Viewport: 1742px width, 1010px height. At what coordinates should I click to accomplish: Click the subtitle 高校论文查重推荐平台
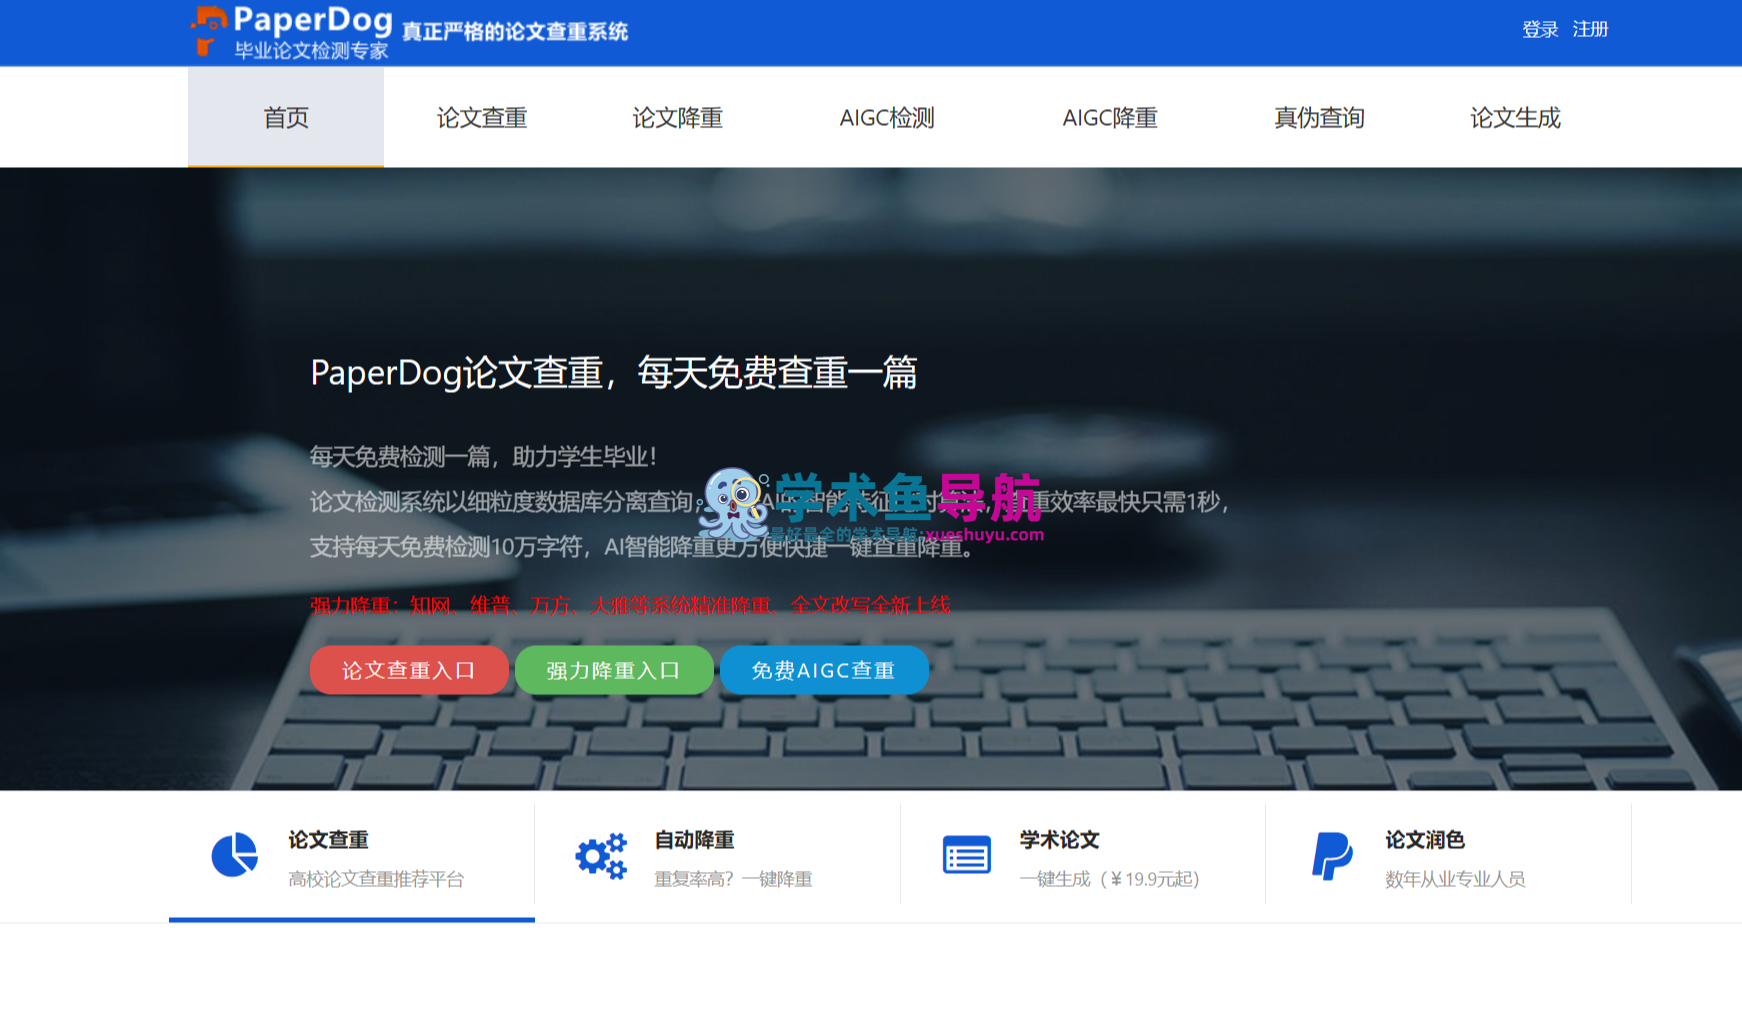point(376,879)
